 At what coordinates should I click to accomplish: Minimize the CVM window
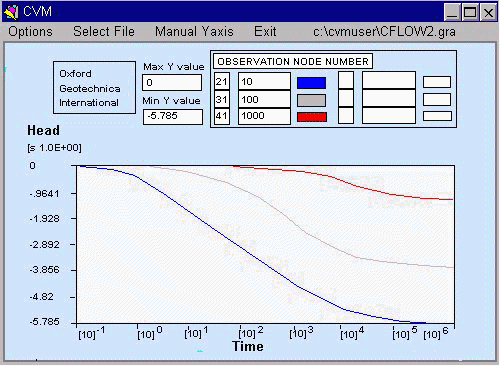click(452, 13)
